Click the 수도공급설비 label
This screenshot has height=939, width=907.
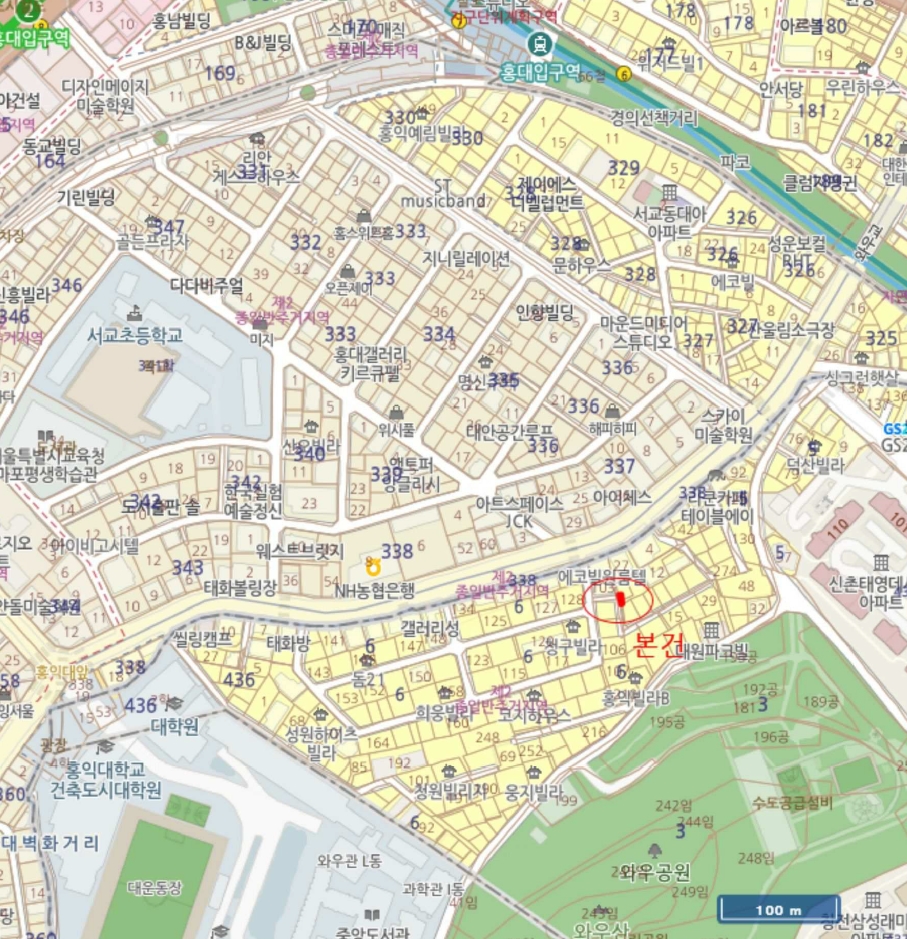tap(793, 802)
